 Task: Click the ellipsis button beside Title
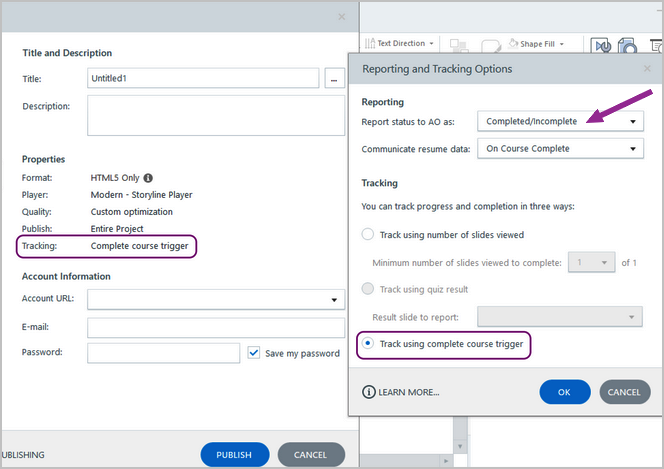(335, 78)
